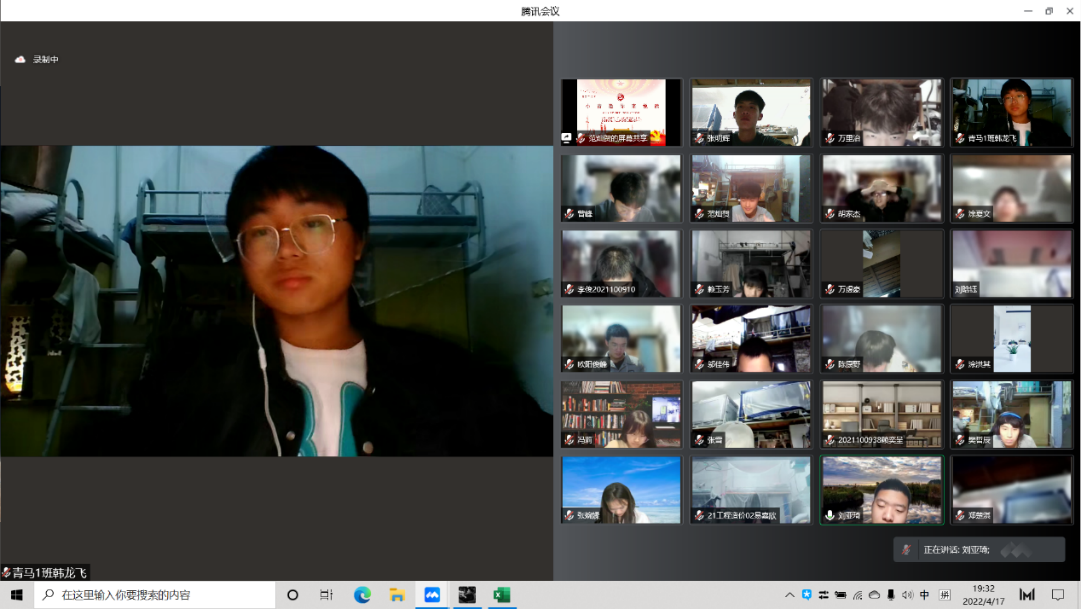Open Windows Task View
1081x609 pixels.
(326, 595)
